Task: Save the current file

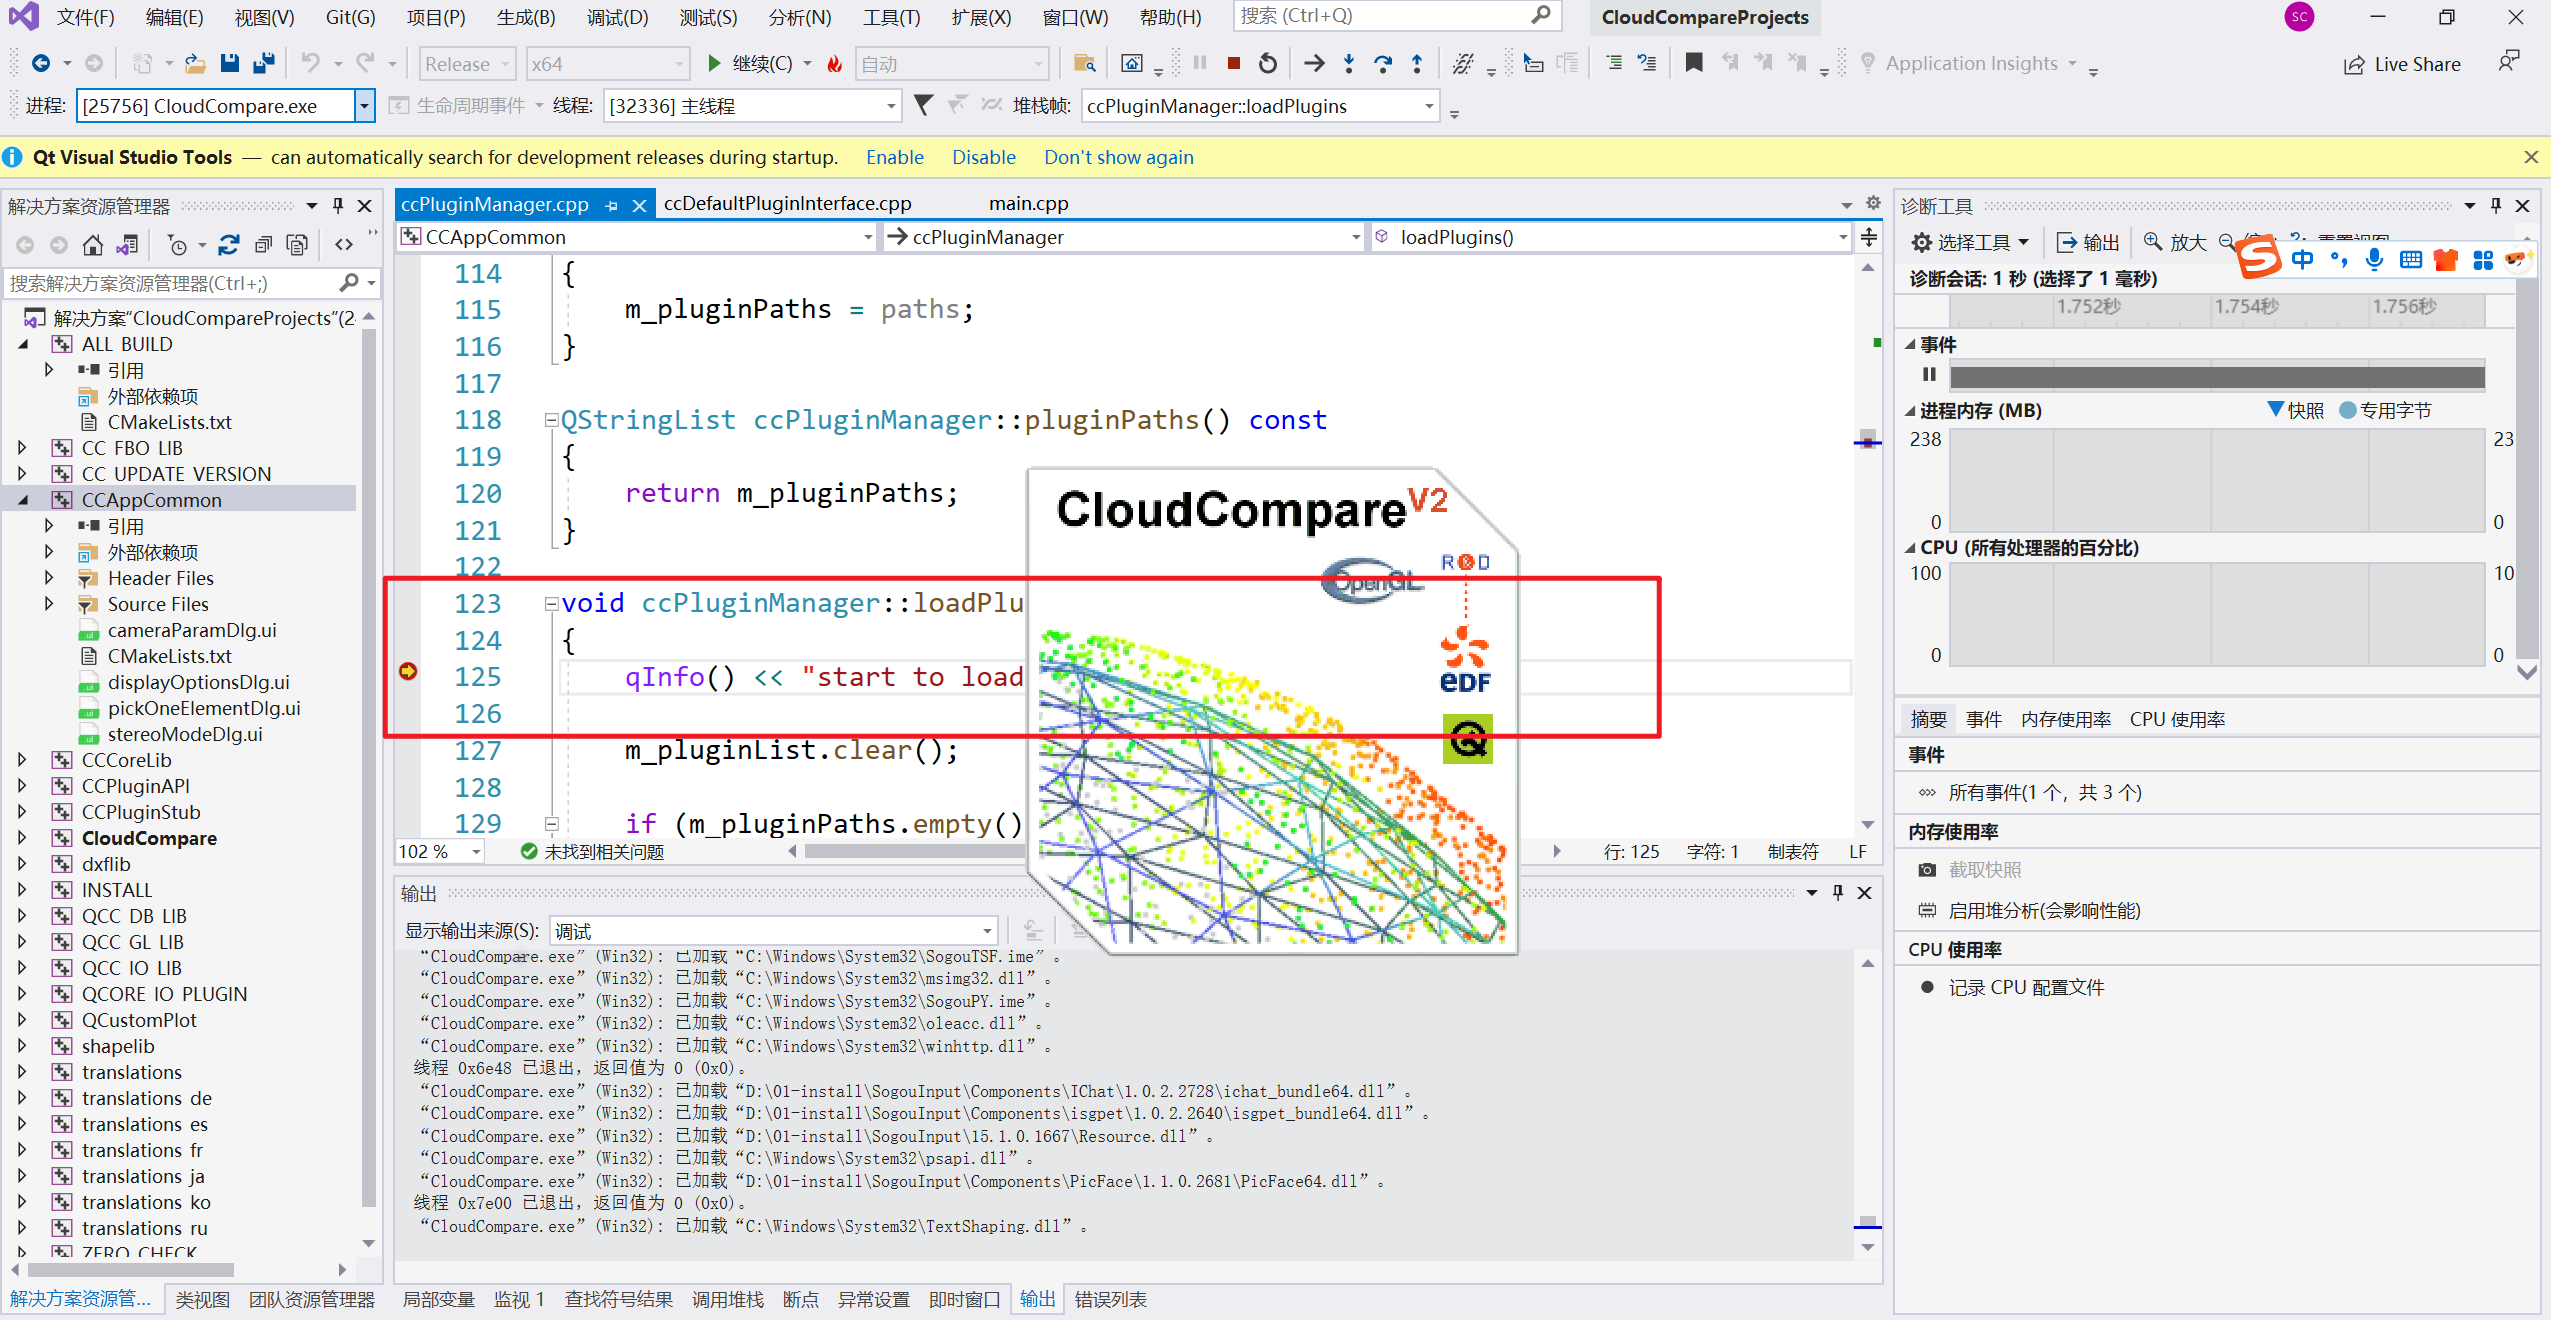Action: click(x=230, y=63)
